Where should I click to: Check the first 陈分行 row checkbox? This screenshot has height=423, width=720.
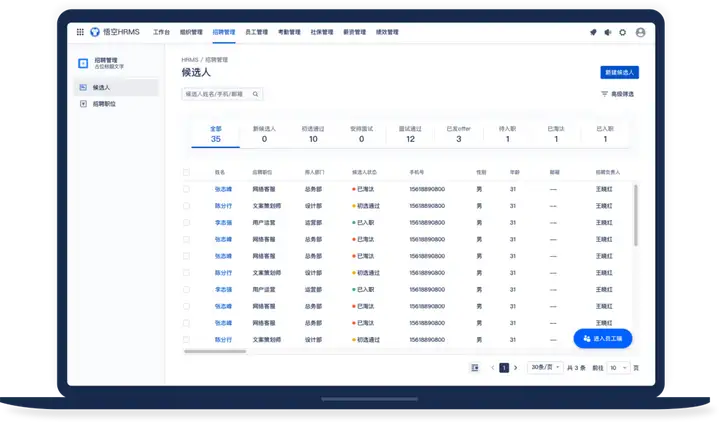[186, 206]
